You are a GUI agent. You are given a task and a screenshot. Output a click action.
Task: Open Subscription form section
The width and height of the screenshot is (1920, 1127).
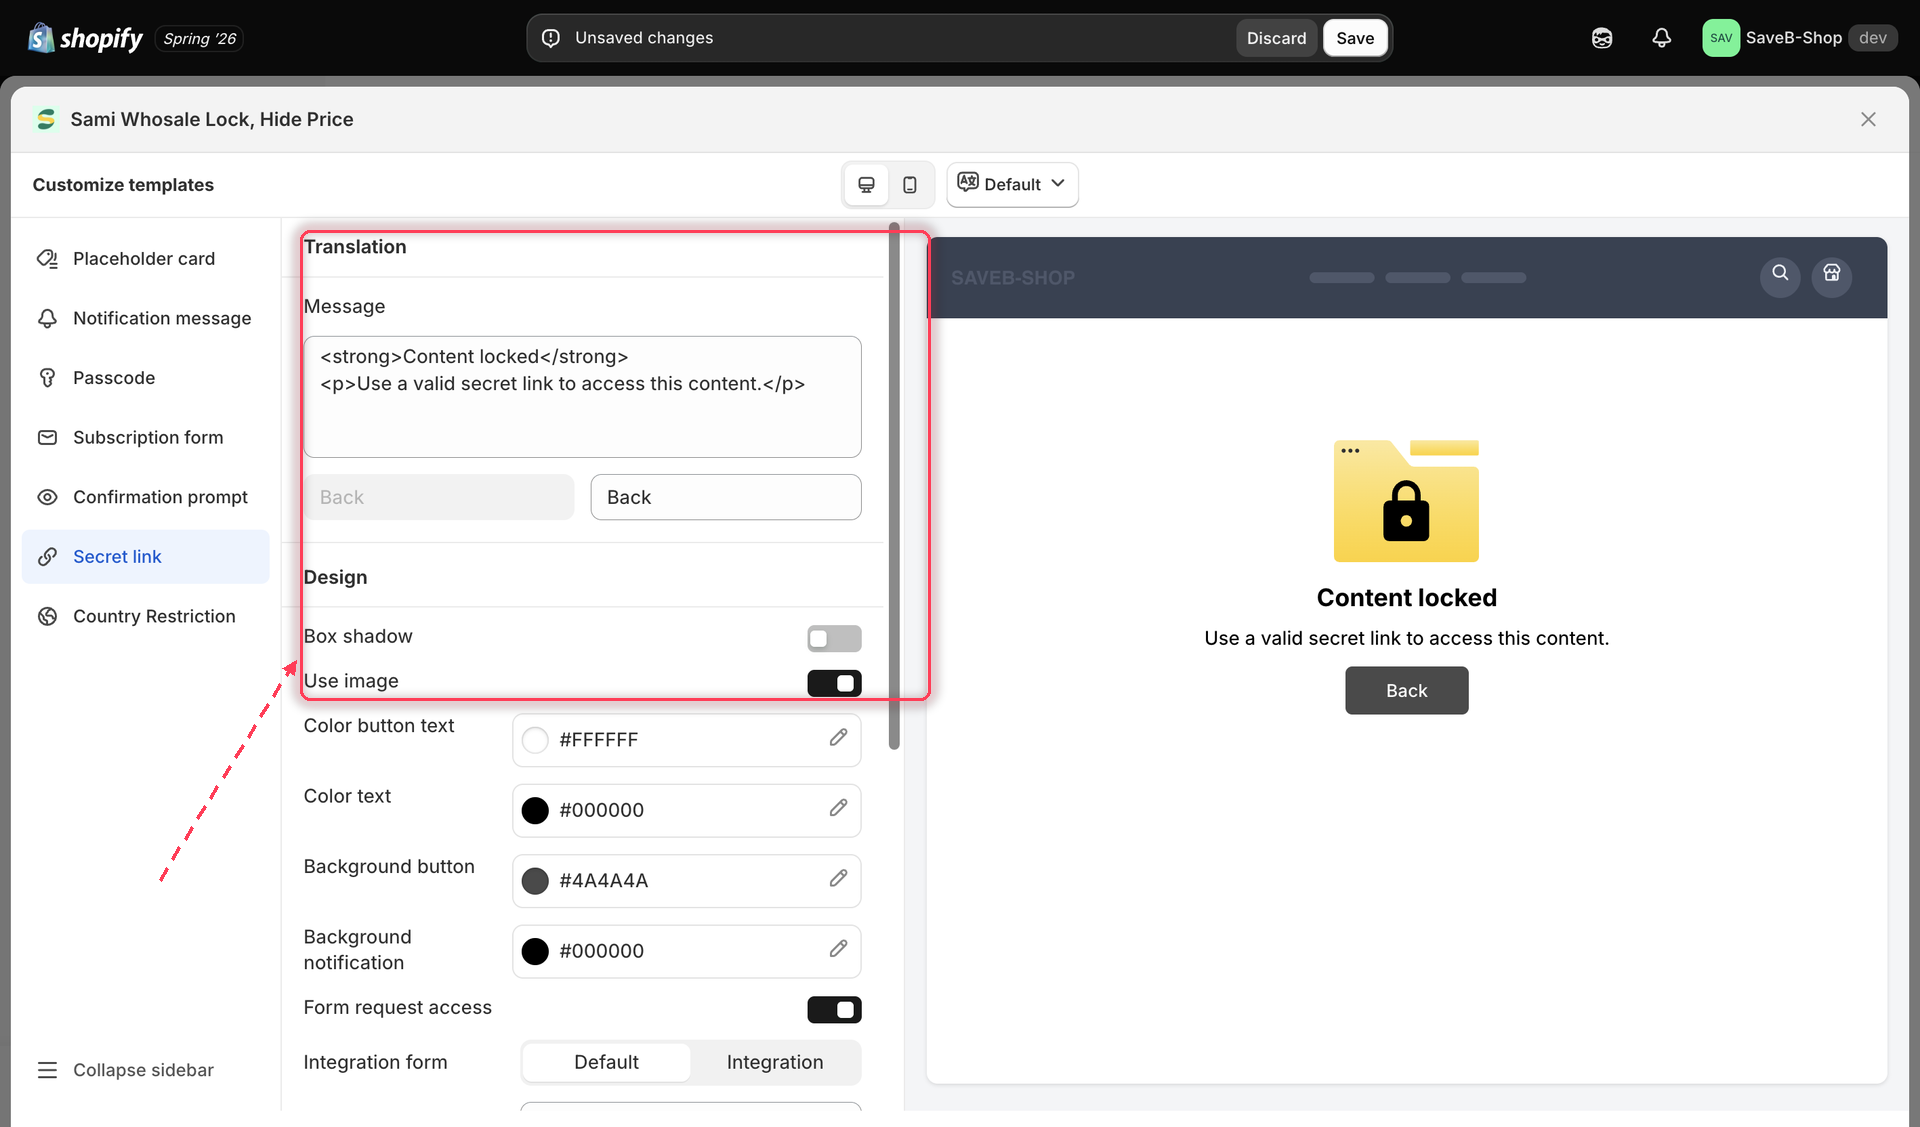pyautogui.click(x=146, y=437)
